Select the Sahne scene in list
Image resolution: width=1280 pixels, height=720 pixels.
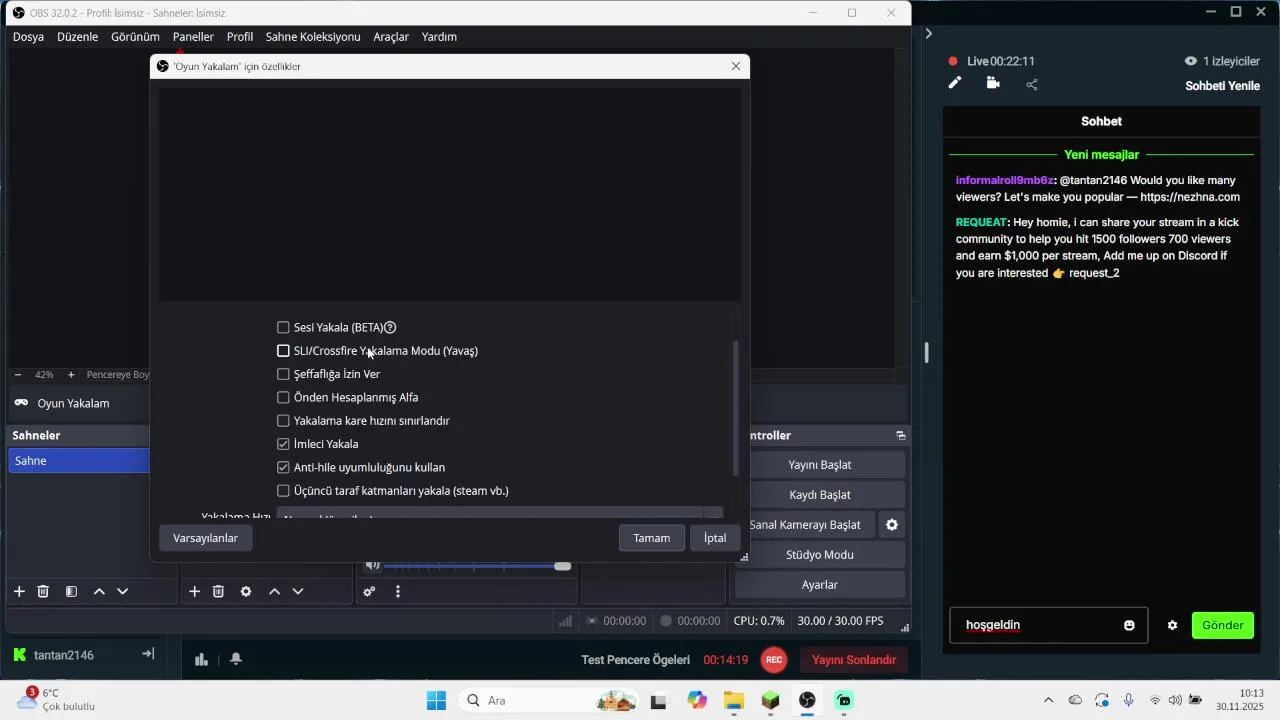pyautogui.click(x=79, y=461)
